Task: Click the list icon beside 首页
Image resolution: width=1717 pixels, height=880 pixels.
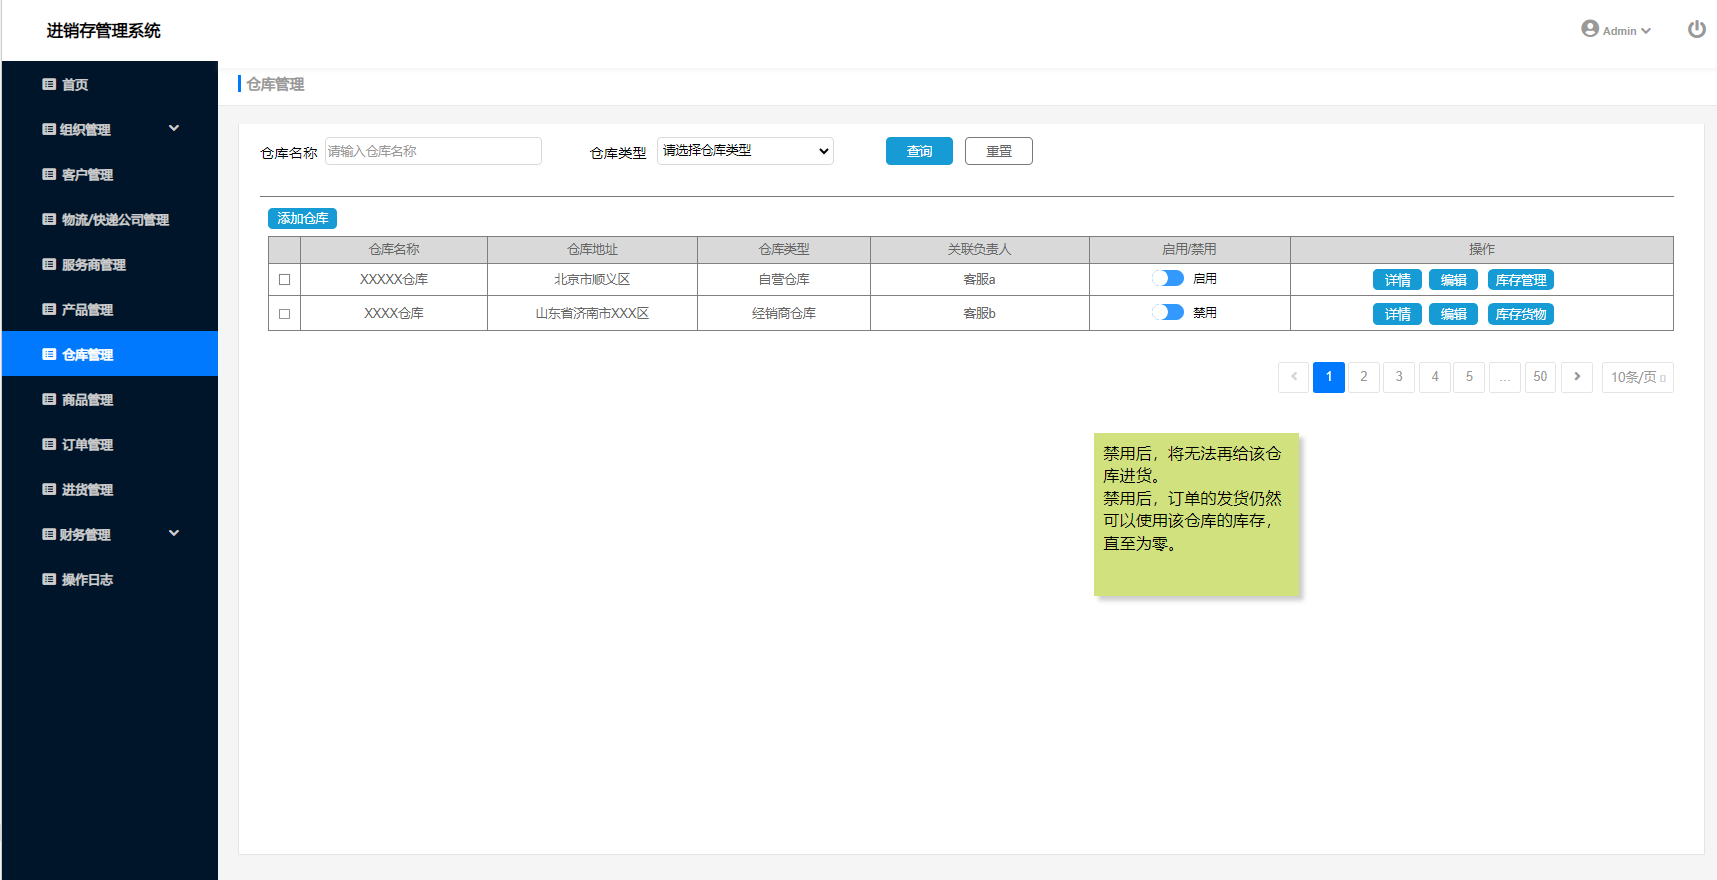Action: pyautogui.click(x=49, y=84)
